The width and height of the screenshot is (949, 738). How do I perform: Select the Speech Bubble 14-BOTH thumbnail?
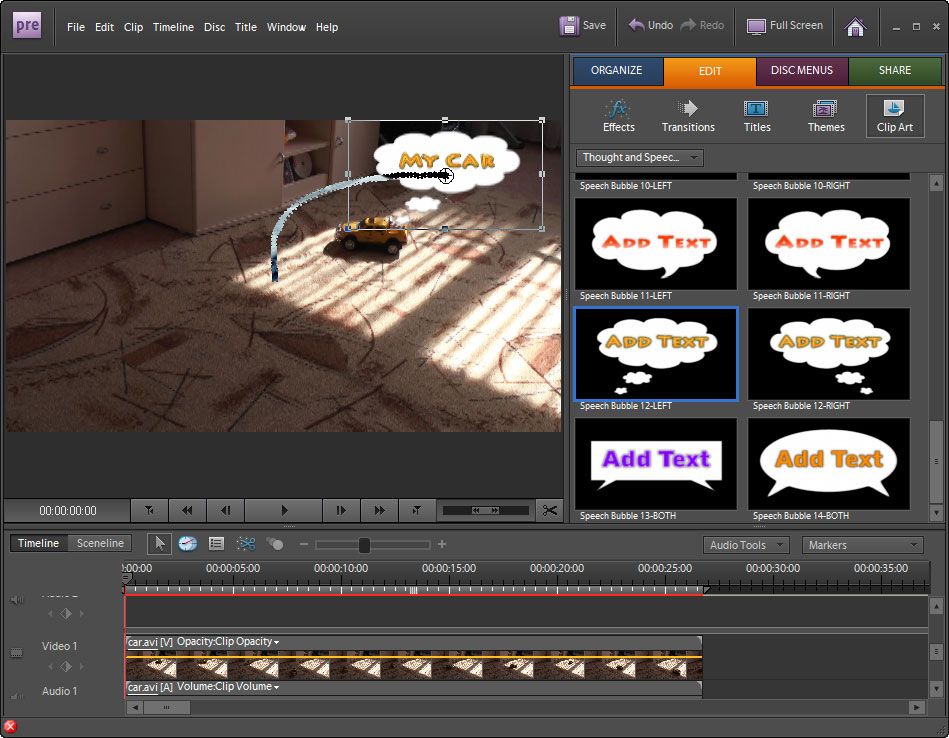tap(828, 463)
